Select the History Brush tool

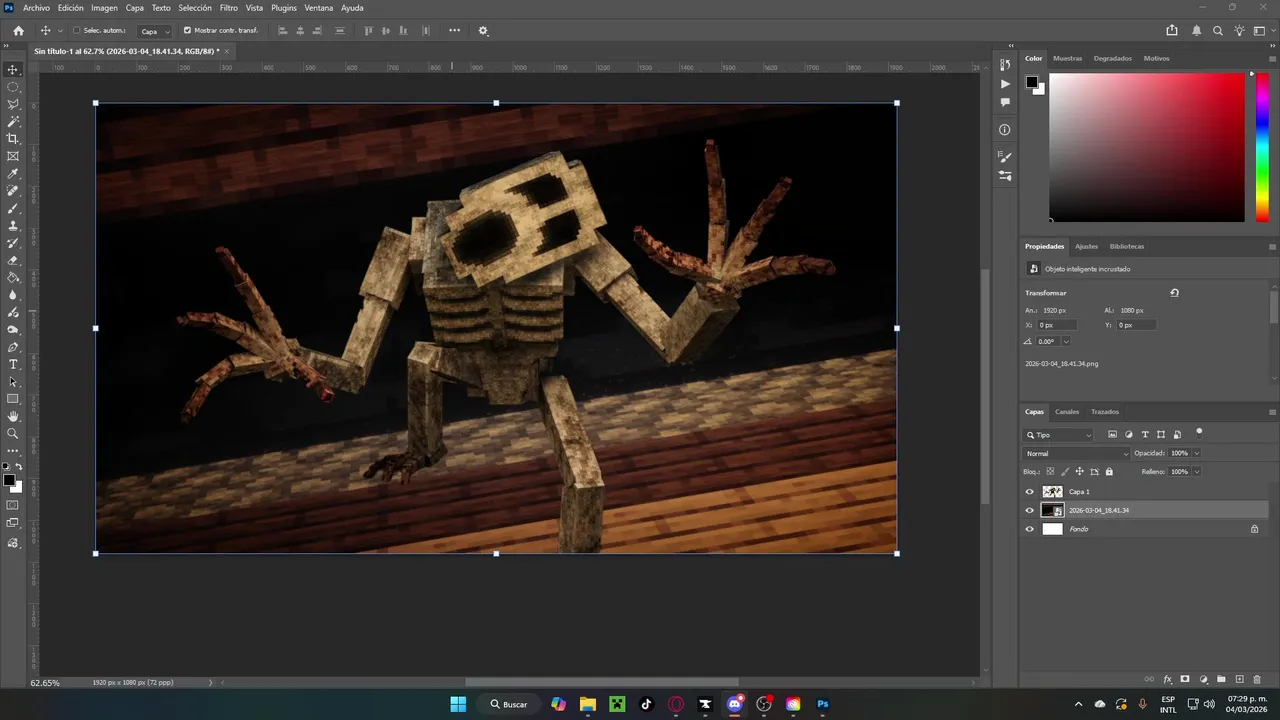(x=13, y=243)
